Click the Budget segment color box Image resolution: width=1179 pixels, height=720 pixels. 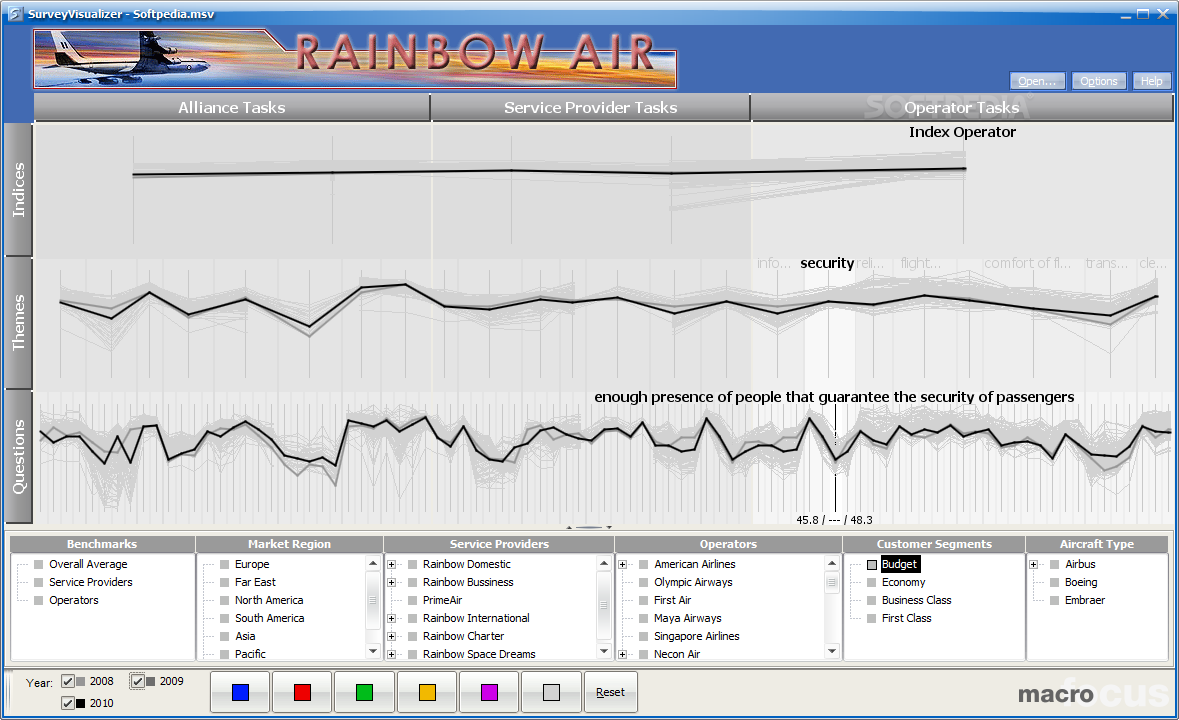[872, 564]
